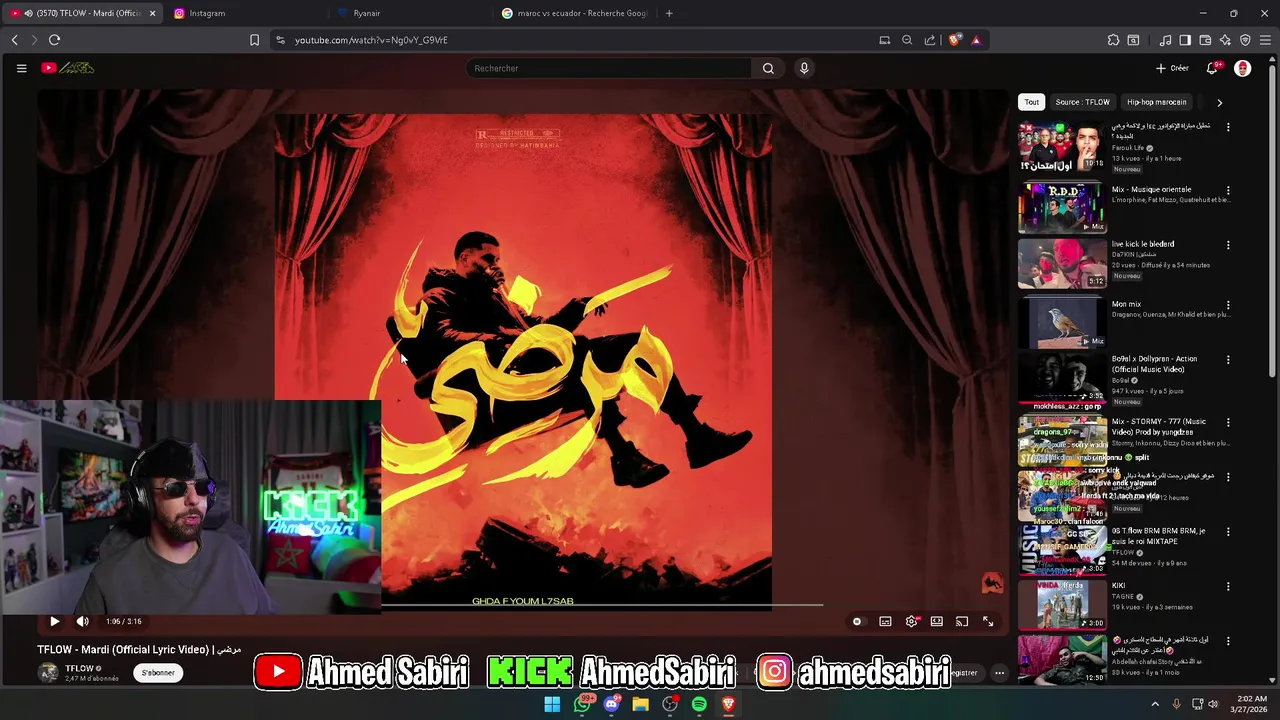The height and width of the screenshot is (720, 1280).
Task: Open the browser main menu
Action: pyautogui.click(x=1266, y=40)
